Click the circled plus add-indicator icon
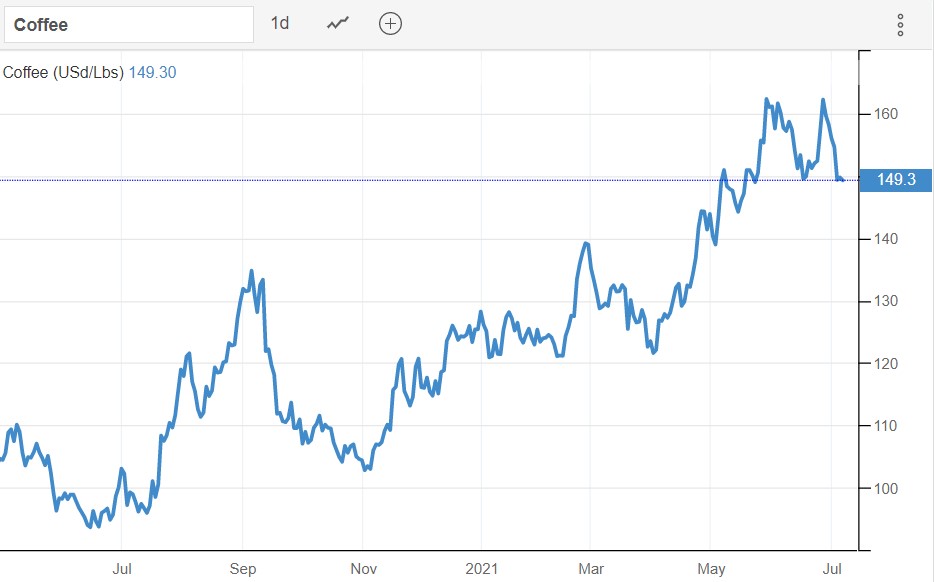Viewport: 934px width, 582px height. (x=390, y=24)
